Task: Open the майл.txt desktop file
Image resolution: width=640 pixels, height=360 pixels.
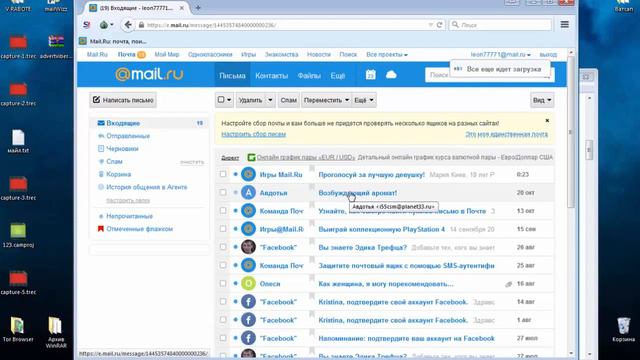Action: point(18,142)
